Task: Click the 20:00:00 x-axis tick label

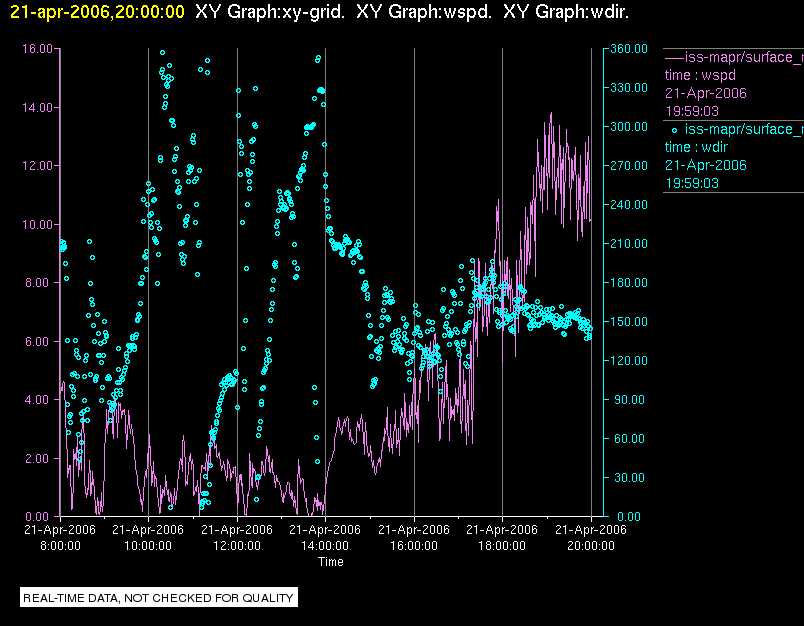Action: (591, 546)
